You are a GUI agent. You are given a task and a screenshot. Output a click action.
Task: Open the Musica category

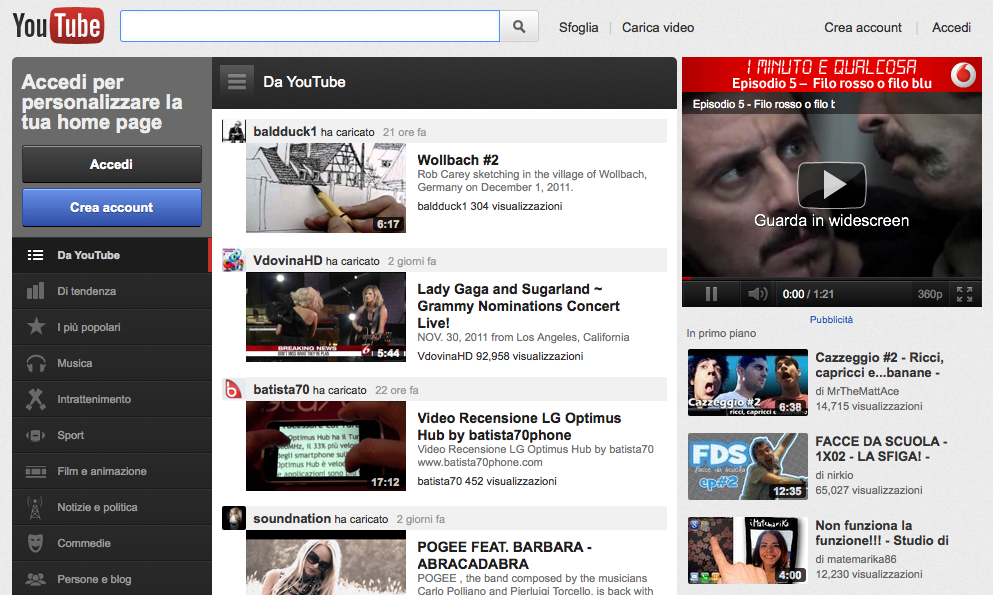(x=75, y=363)
